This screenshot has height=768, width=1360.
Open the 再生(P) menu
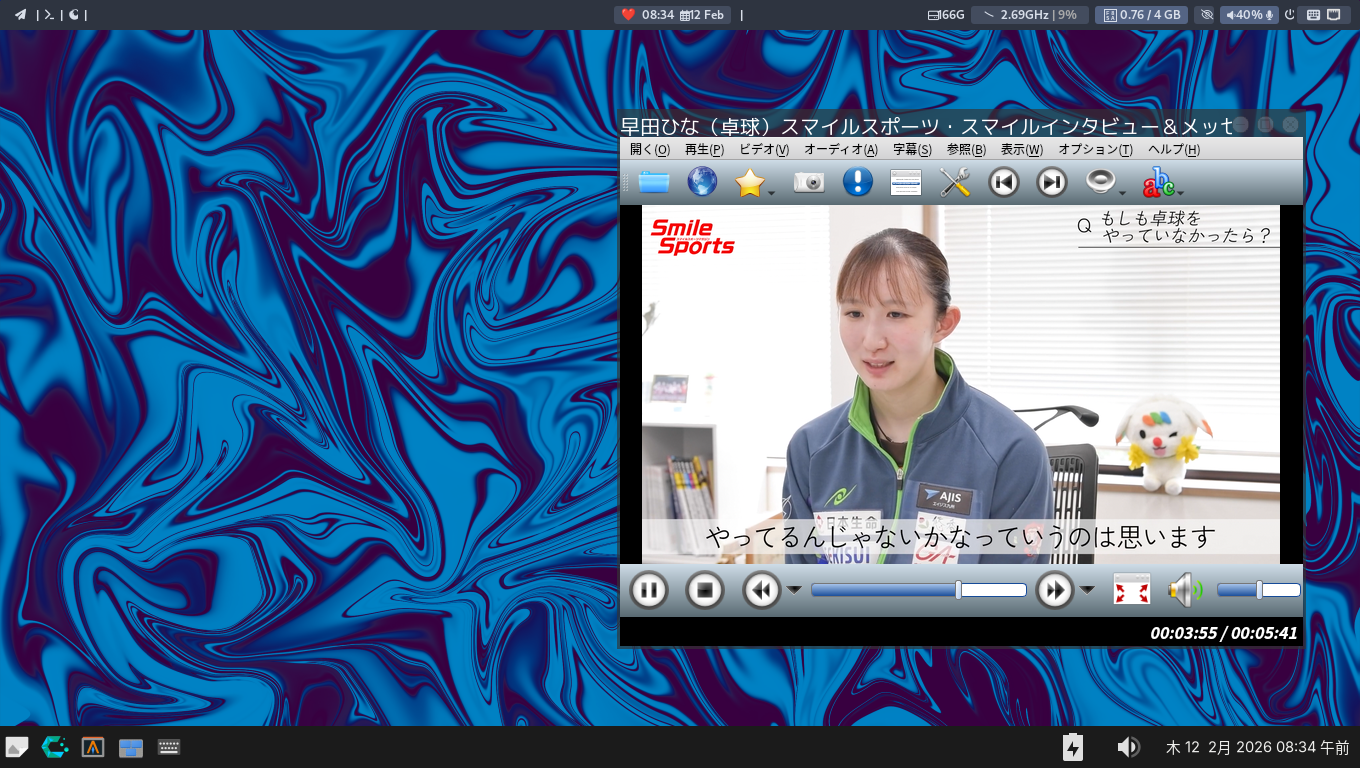click(704, 149)
